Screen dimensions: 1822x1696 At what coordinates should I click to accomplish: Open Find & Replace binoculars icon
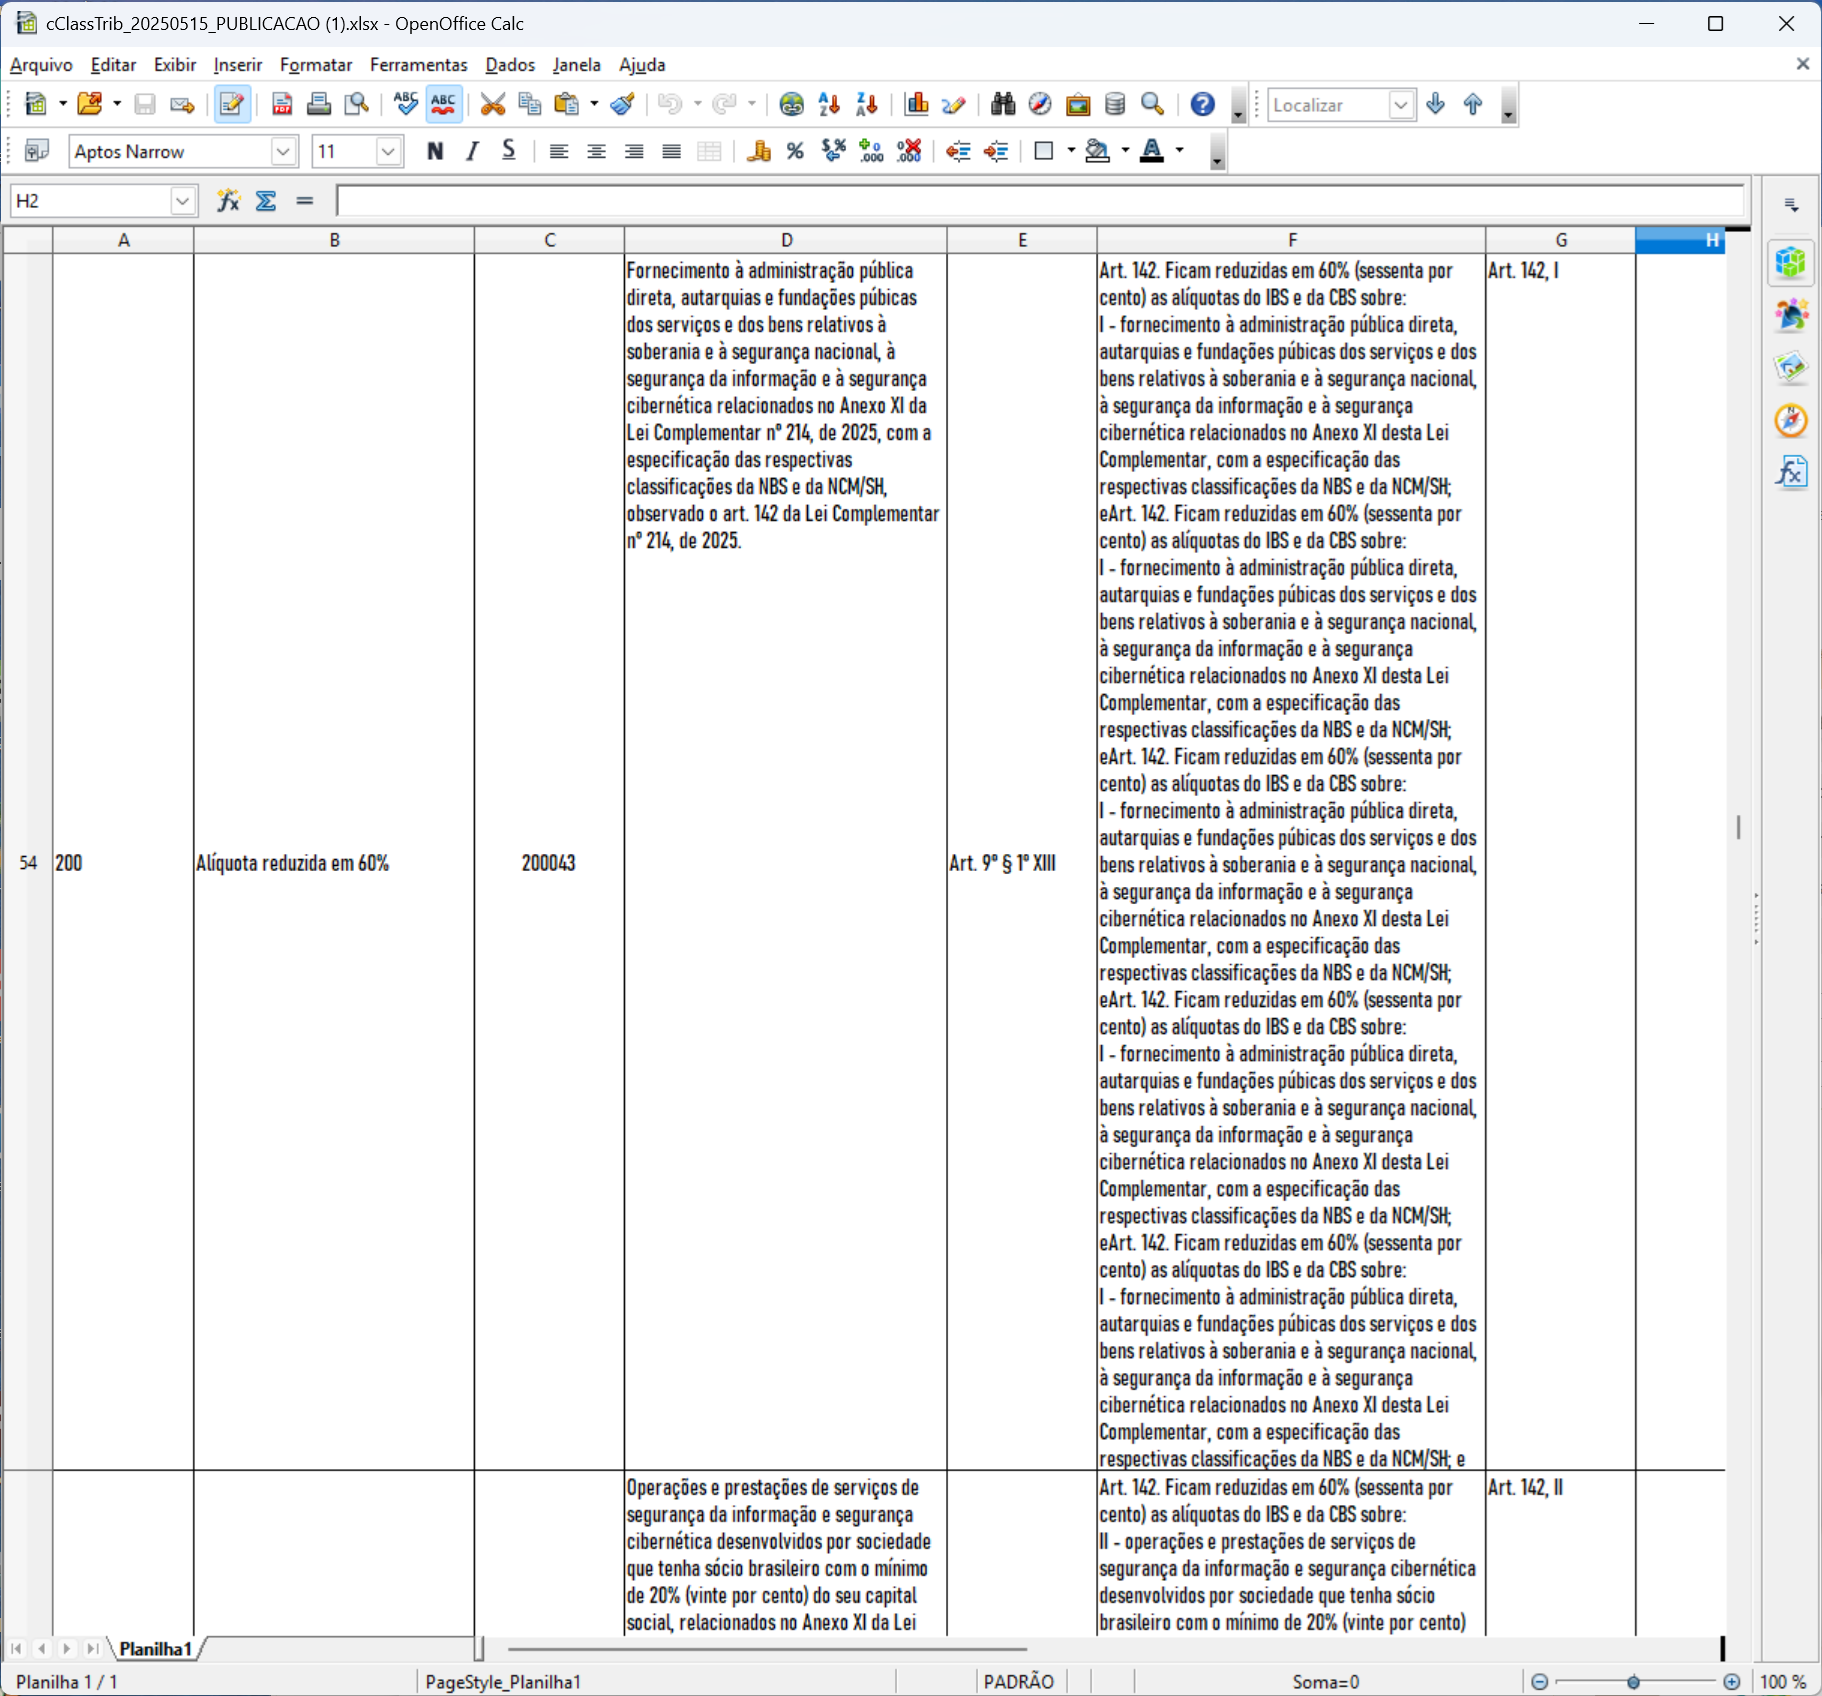point(1002,105)
